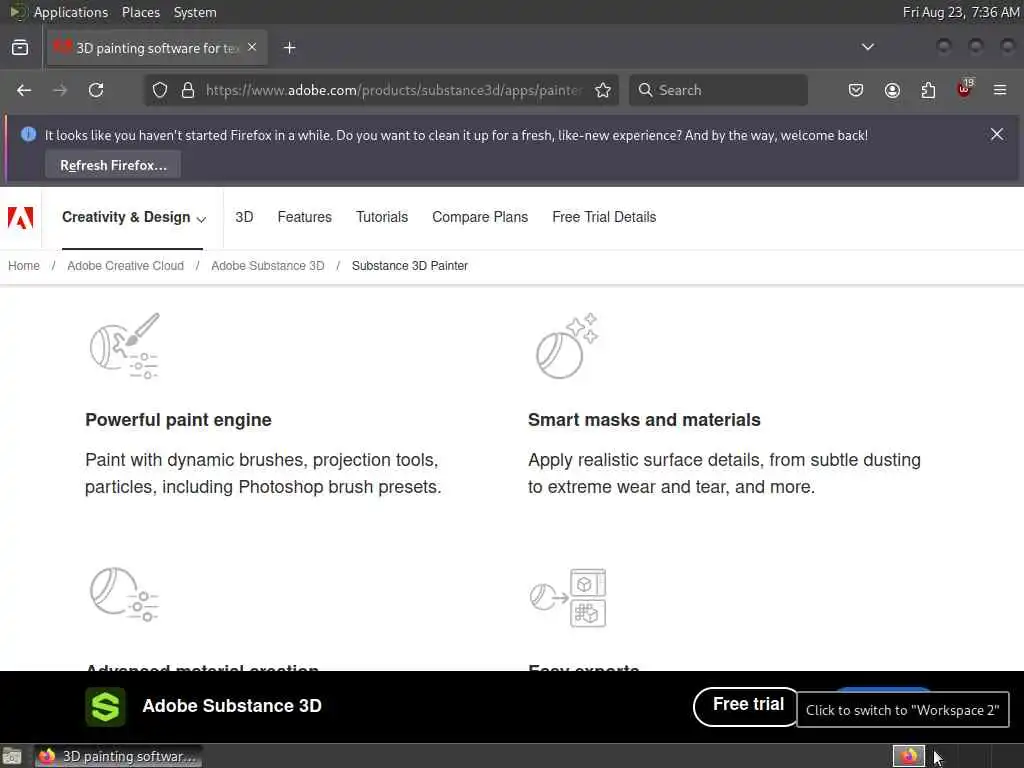Click the easy exports icon
This screenshot has width=1024, height=768.
click(x=568, y=597)
